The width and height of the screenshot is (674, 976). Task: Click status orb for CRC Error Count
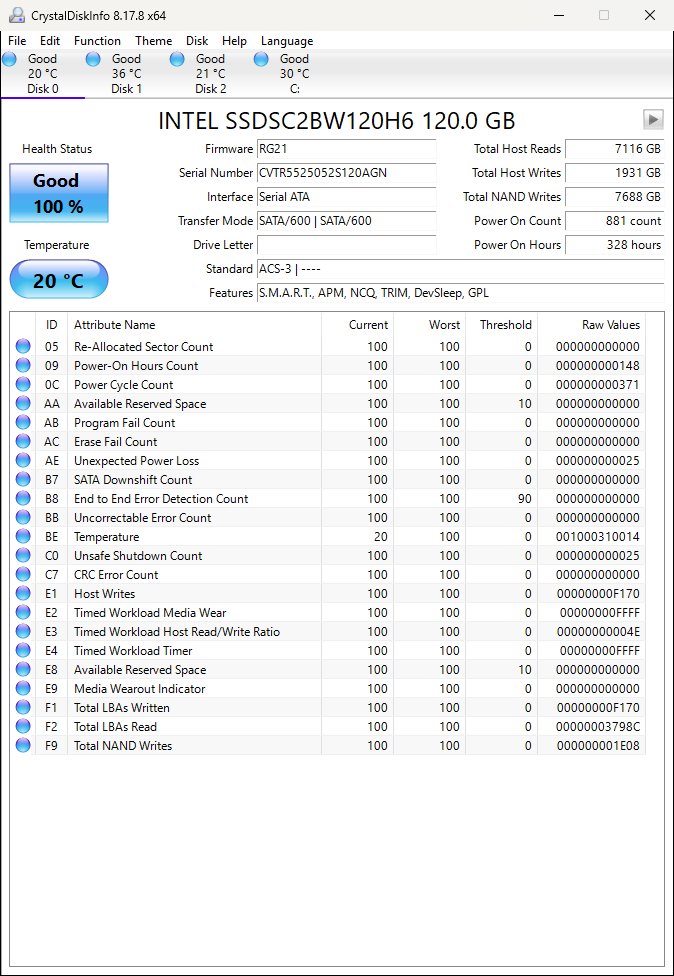(x=23, y=574)
